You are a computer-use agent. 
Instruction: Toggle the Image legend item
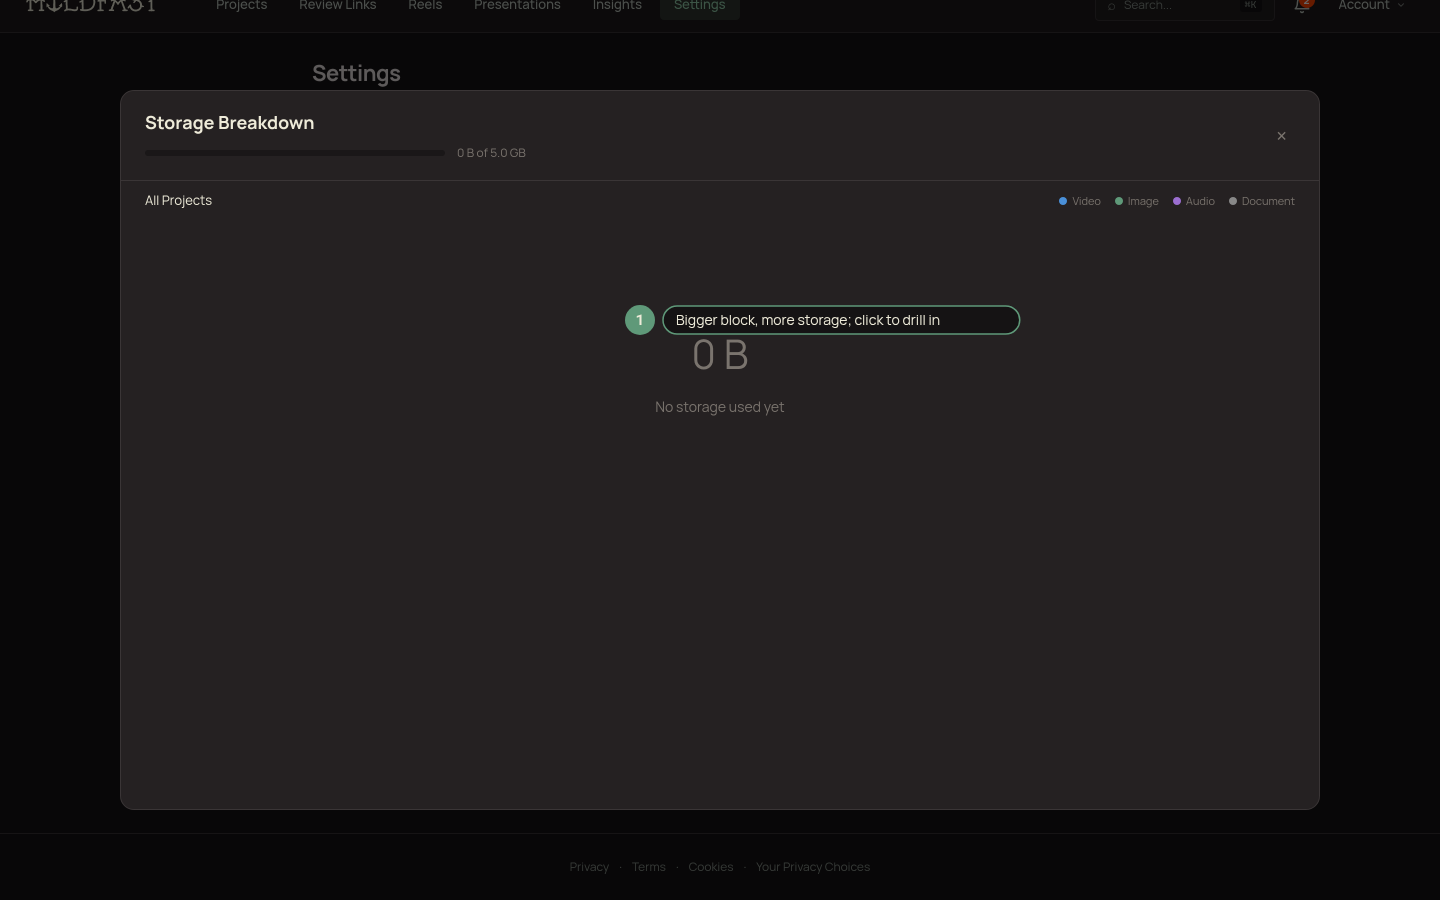pyautogui.click(x=1137, y=201)
